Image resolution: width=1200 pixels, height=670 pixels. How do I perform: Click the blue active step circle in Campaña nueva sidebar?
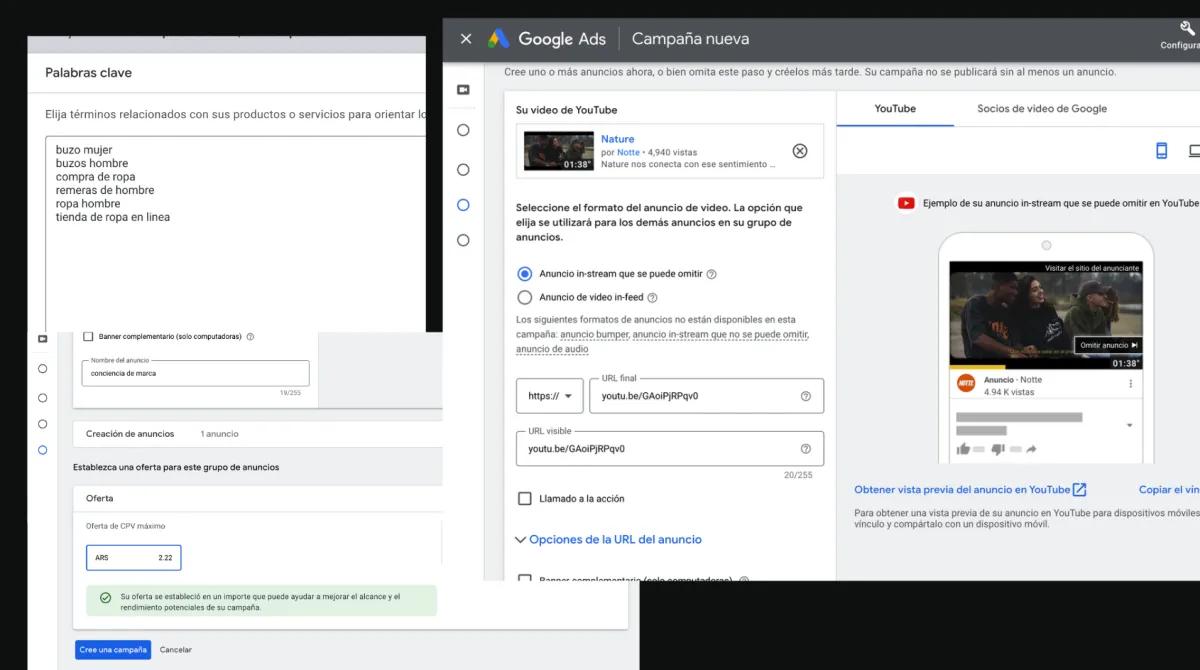[463, 205]
